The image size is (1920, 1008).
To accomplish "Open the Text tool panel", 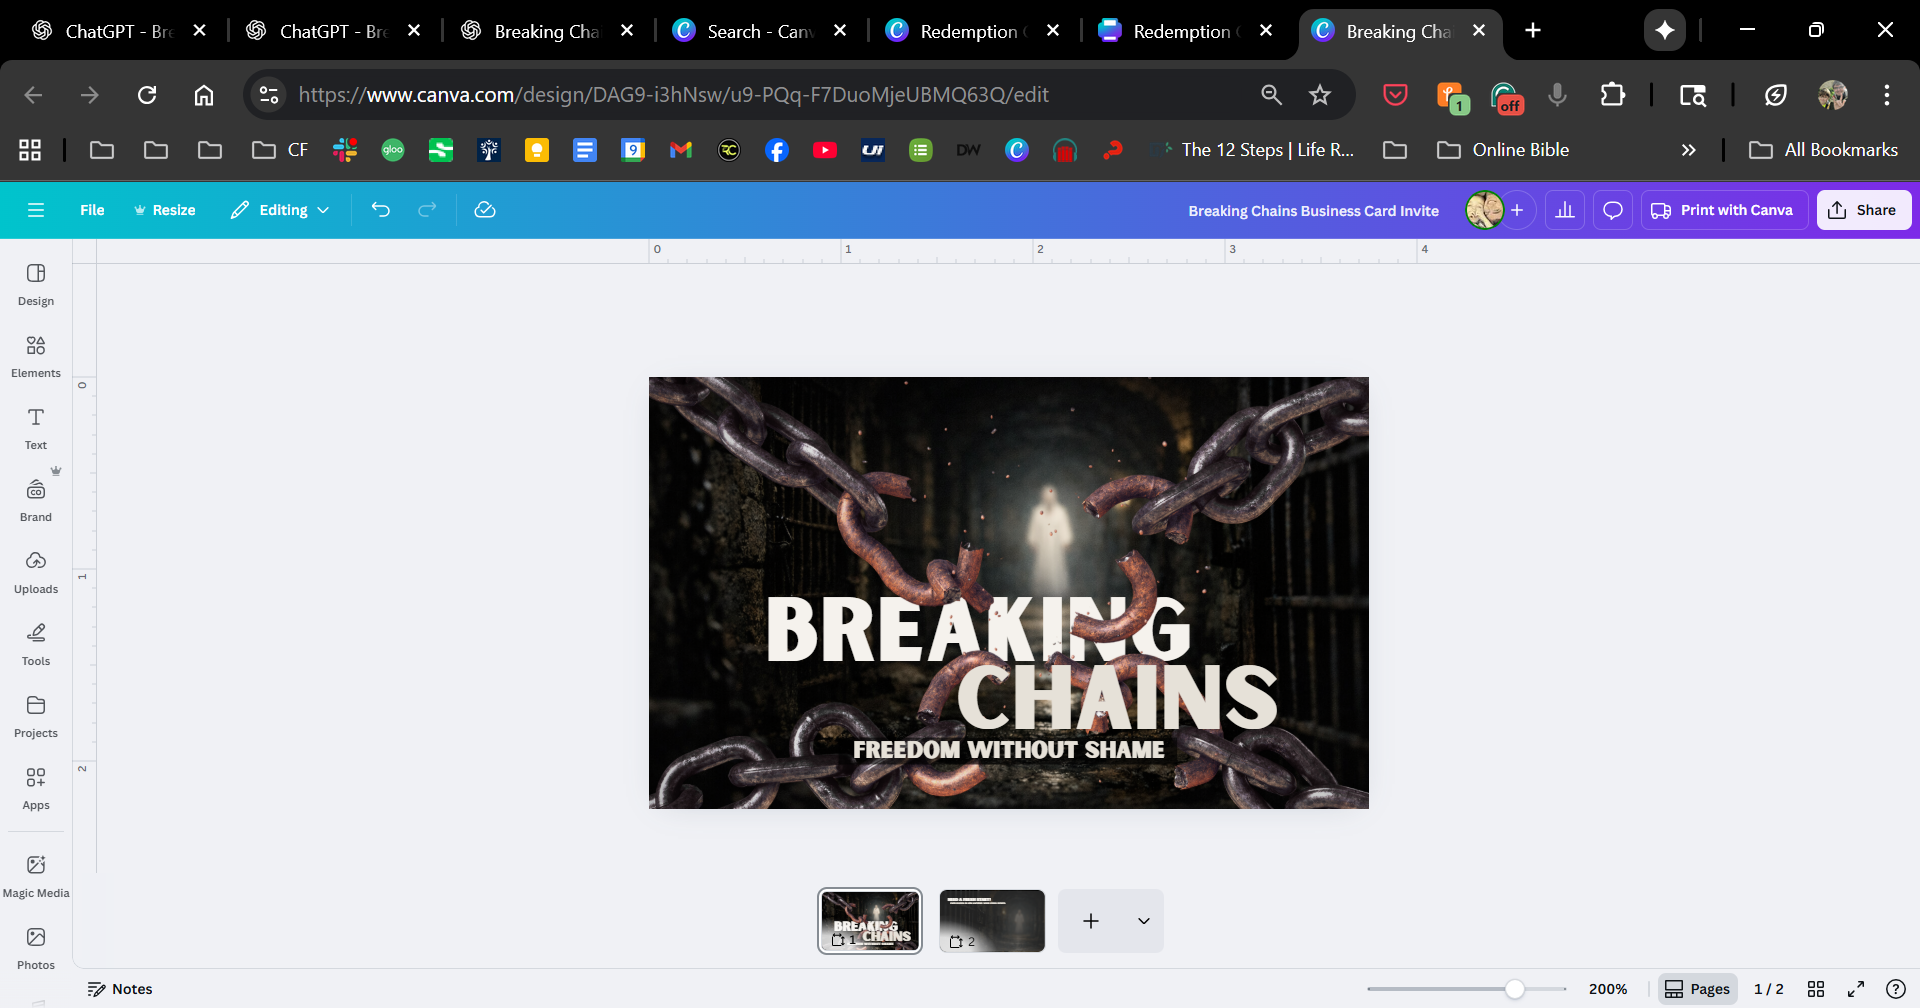I will point(36,428).
